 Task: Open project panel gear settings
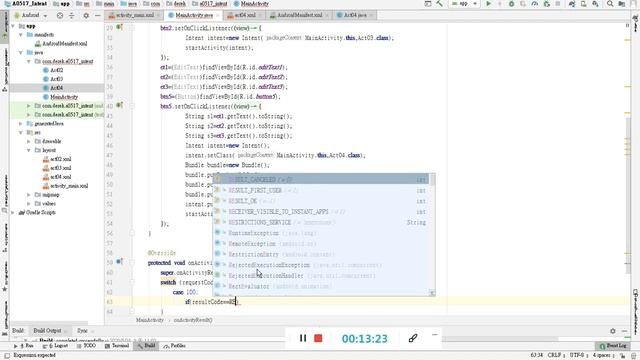click(86, 16)
